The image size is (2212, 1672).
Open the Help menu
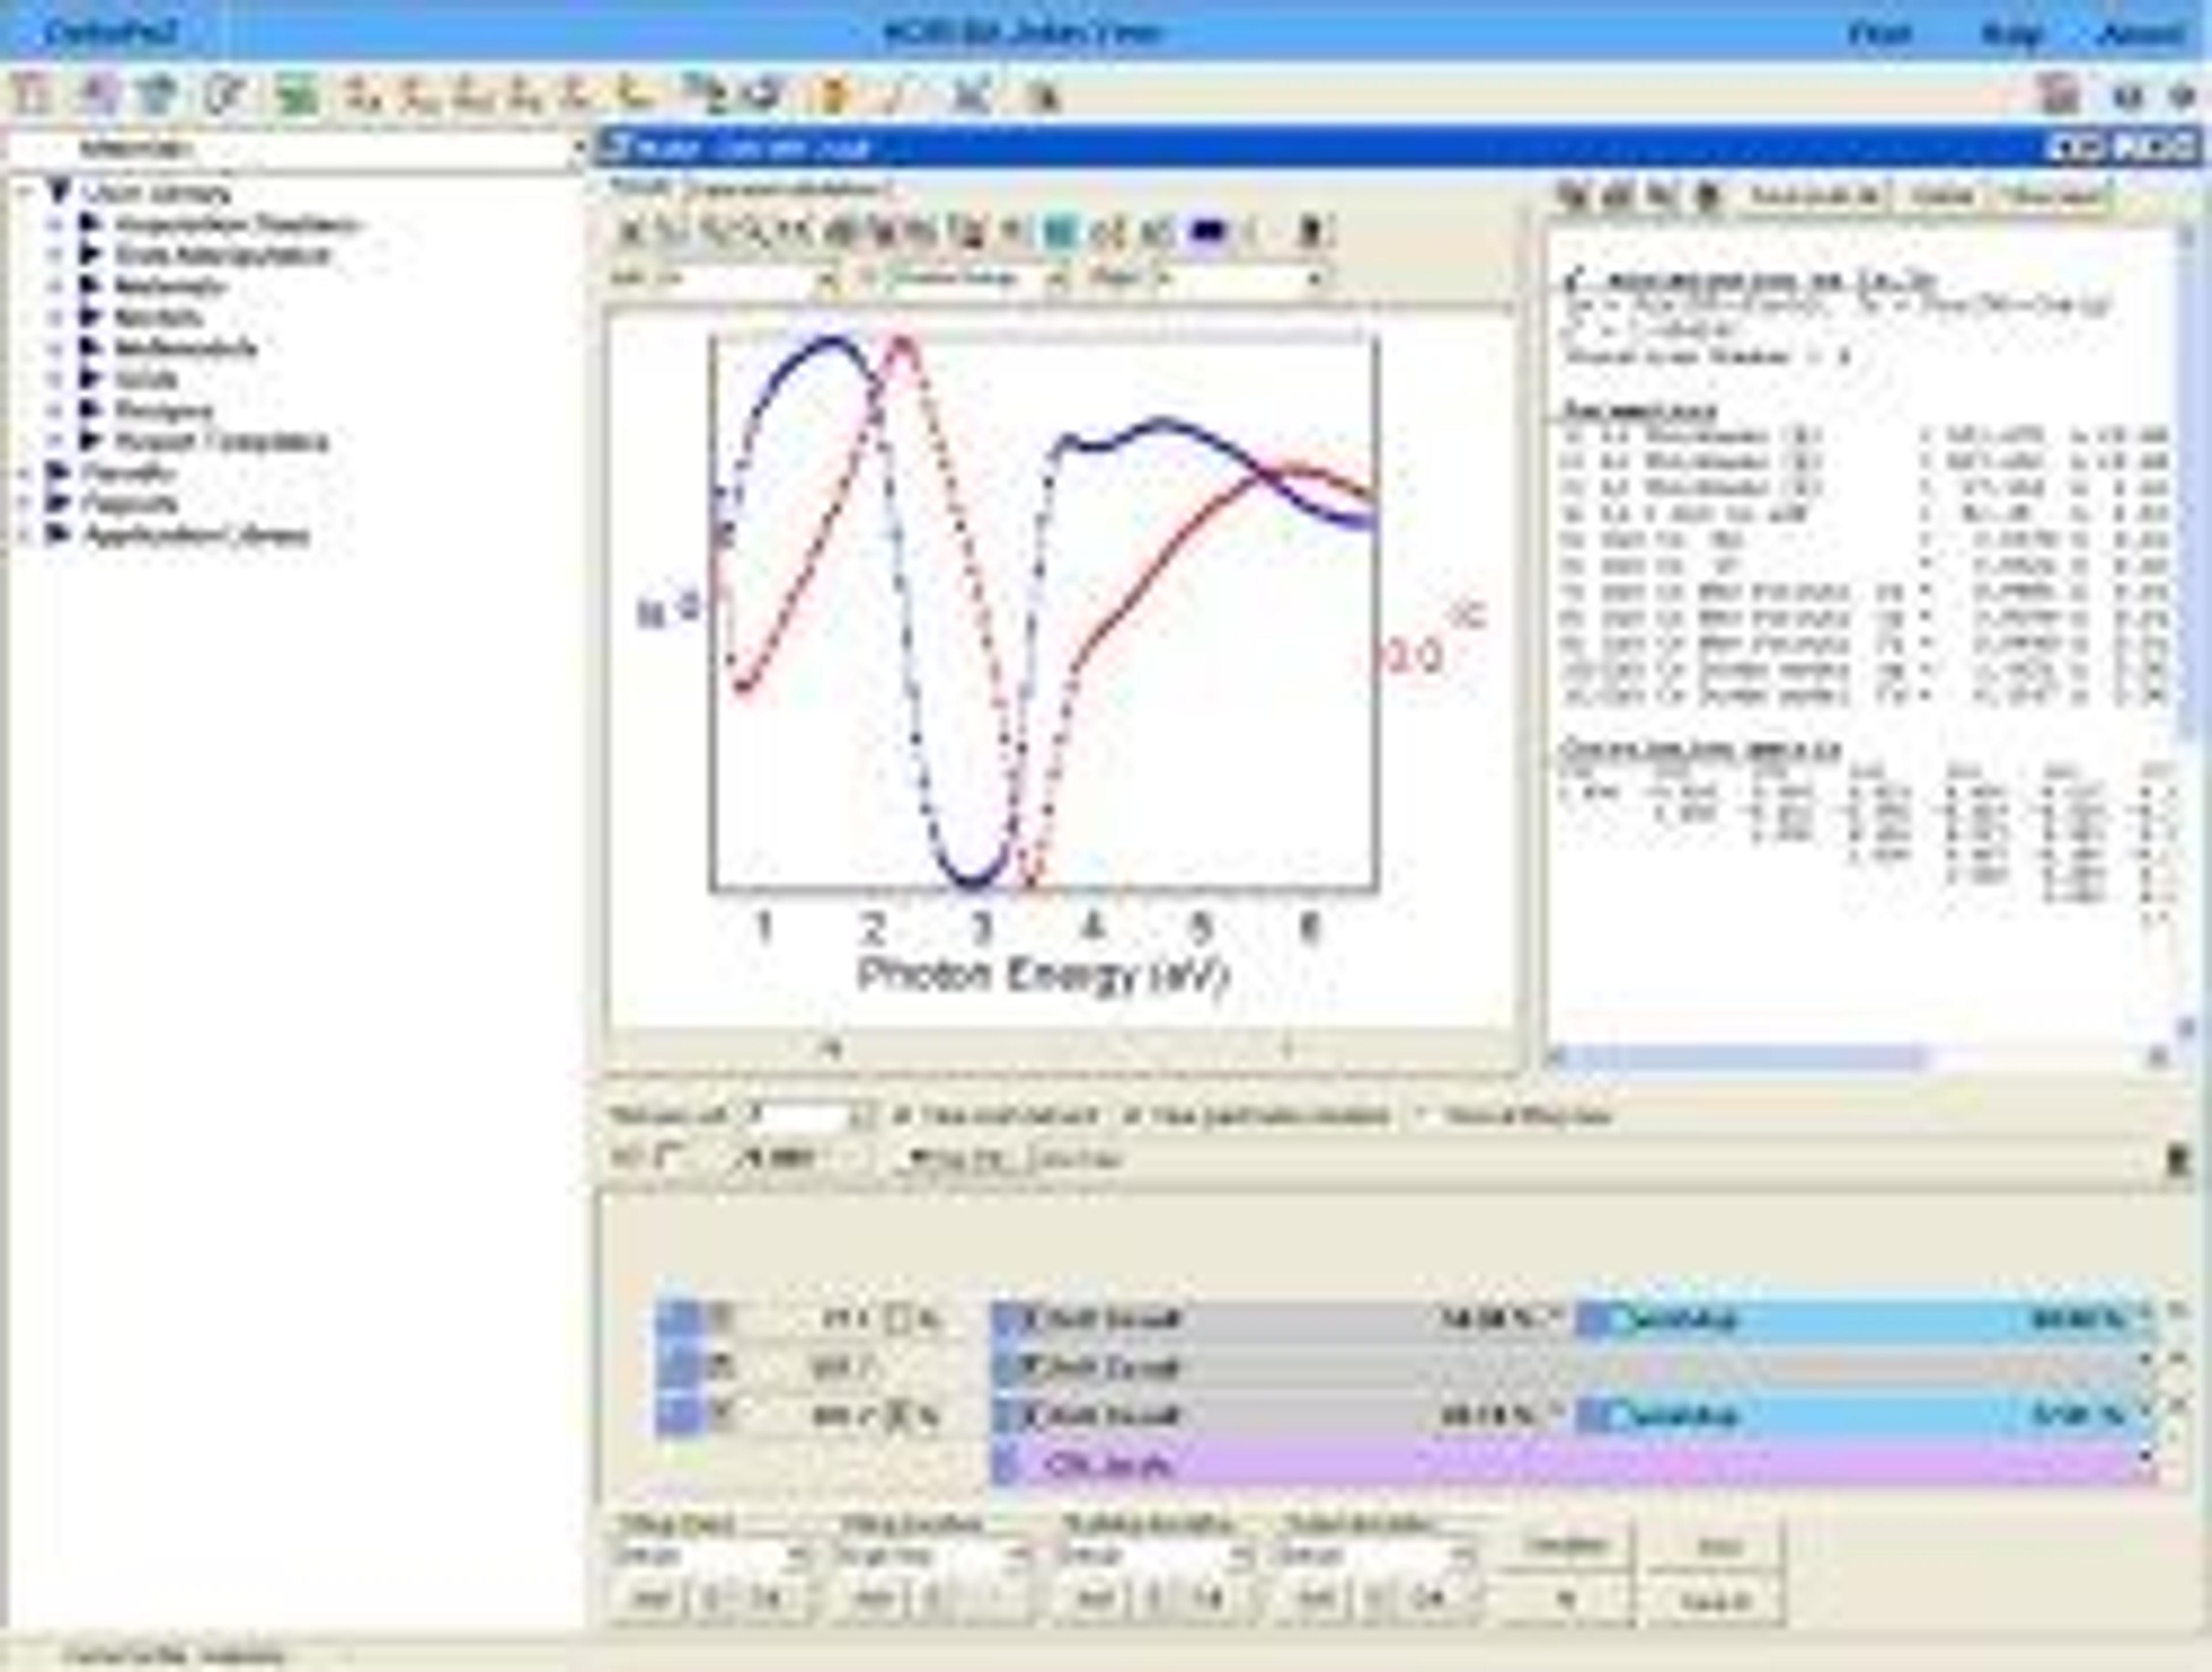coord(2010,33)
